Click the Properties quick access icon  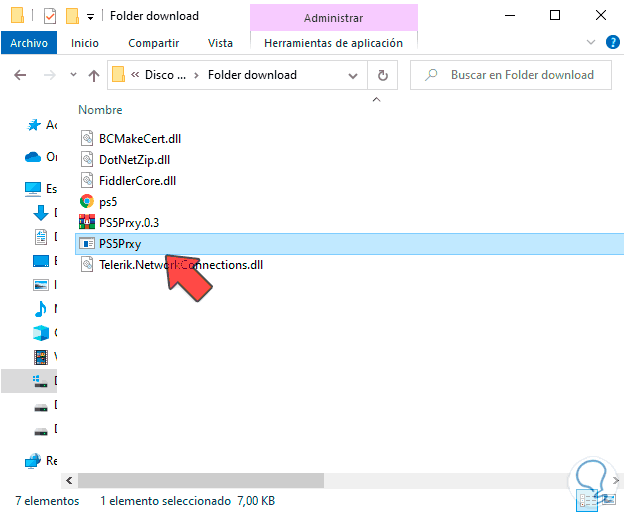pos(50,16)
